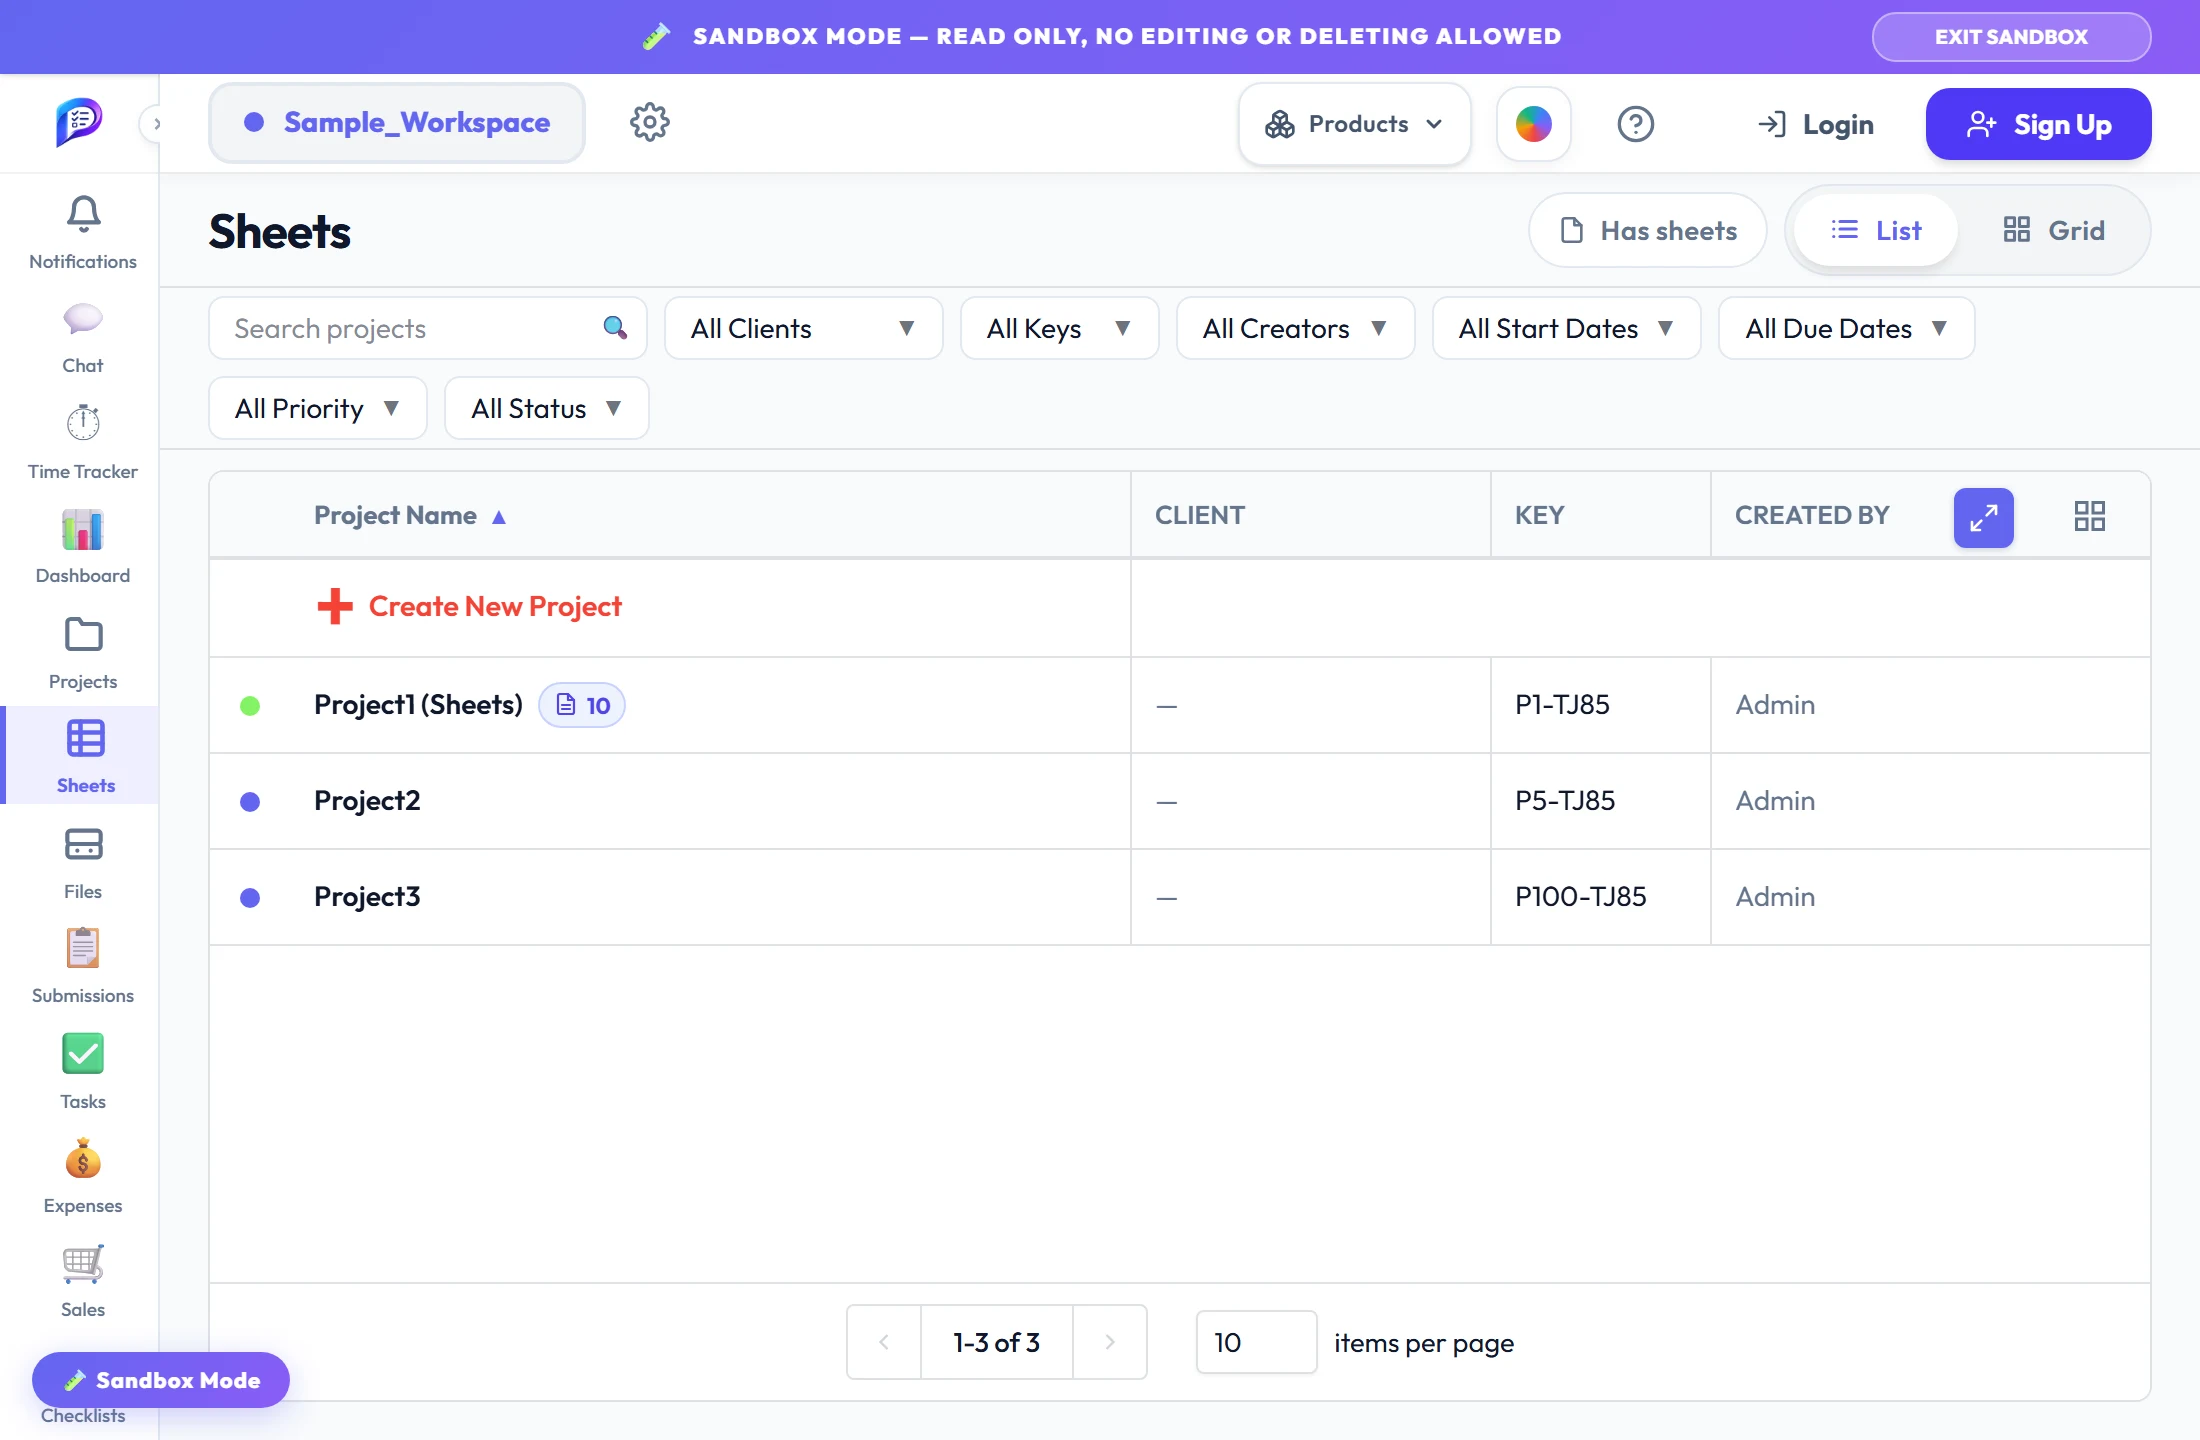Open the Notifications bell icon
2200x1440 pixels.
pyautogui.click(x=83, y=213)
